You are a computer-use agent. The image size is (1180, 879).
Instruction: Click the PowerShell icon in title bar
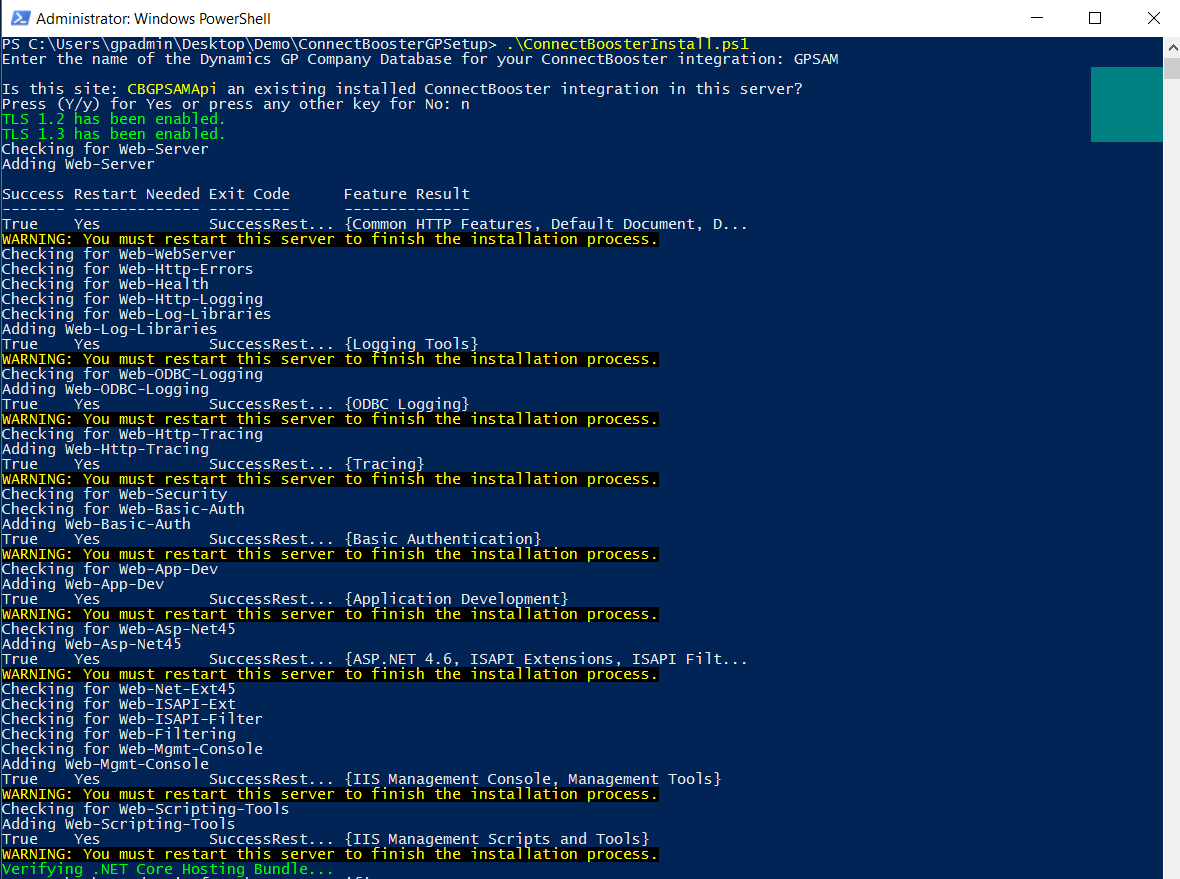point(17,18)
